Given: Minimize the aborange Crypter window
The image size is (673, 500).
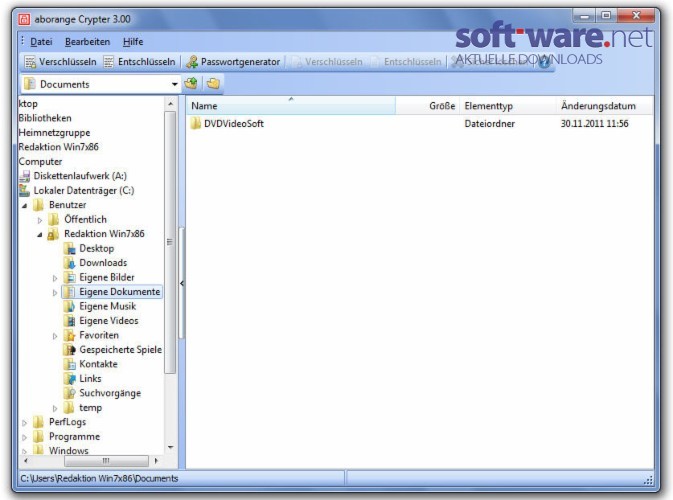Looking at the screenshot, I should 585,16.
